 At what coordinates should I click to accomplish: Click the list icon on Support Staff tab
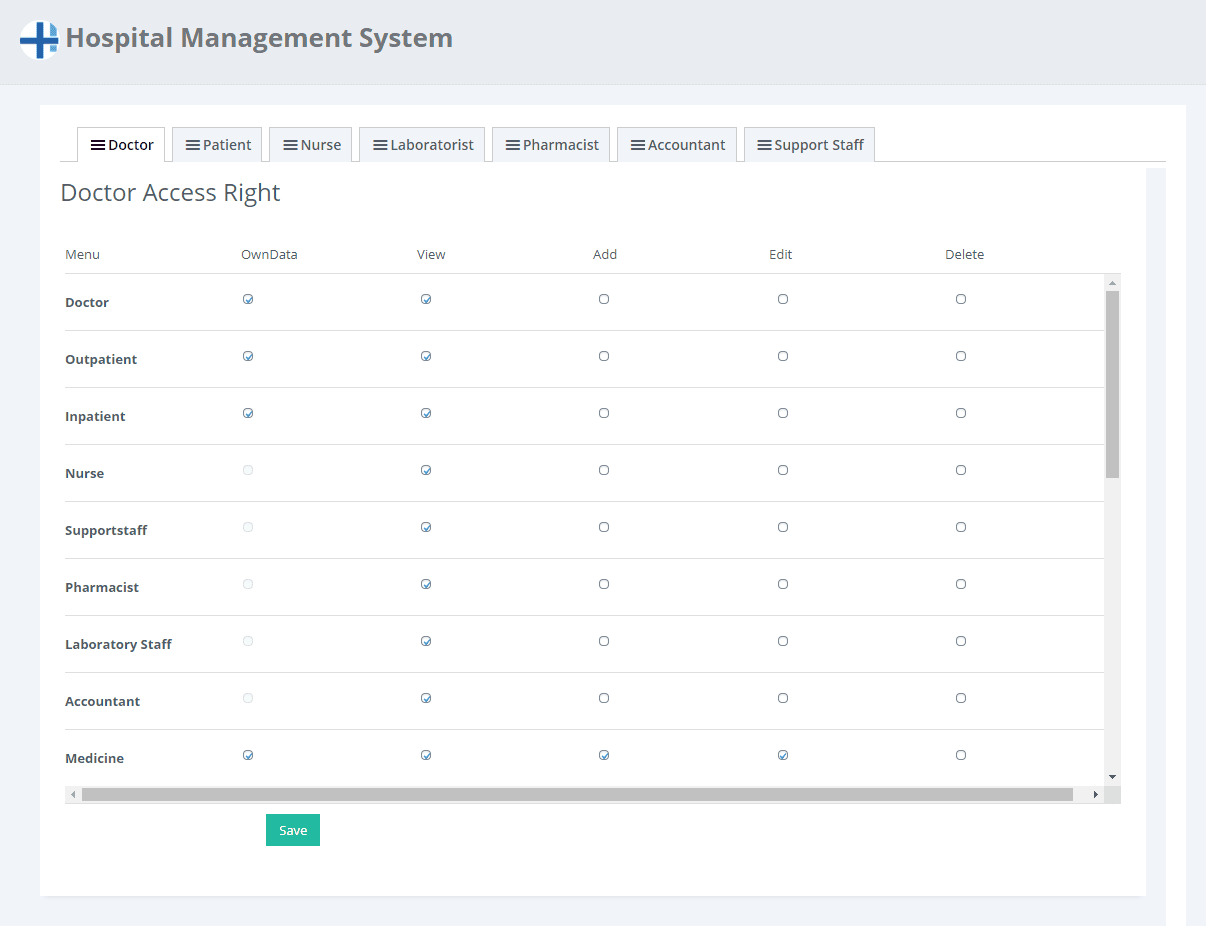tap(764, 145)
